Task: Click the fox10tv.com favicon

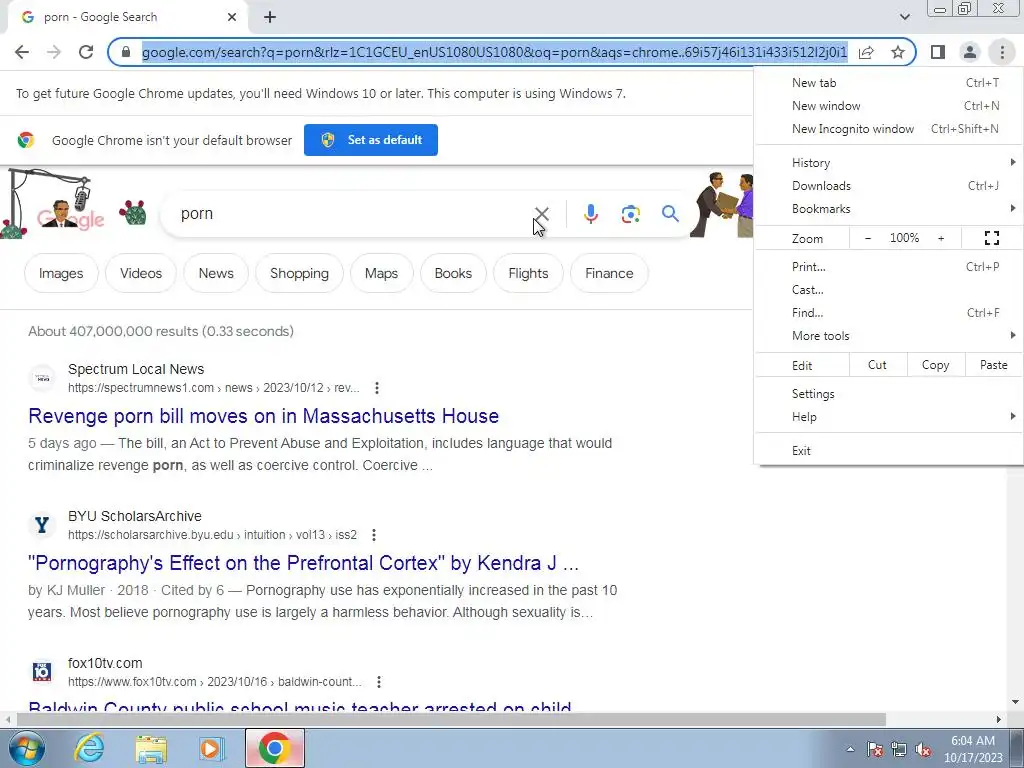Action: (42, 672)
